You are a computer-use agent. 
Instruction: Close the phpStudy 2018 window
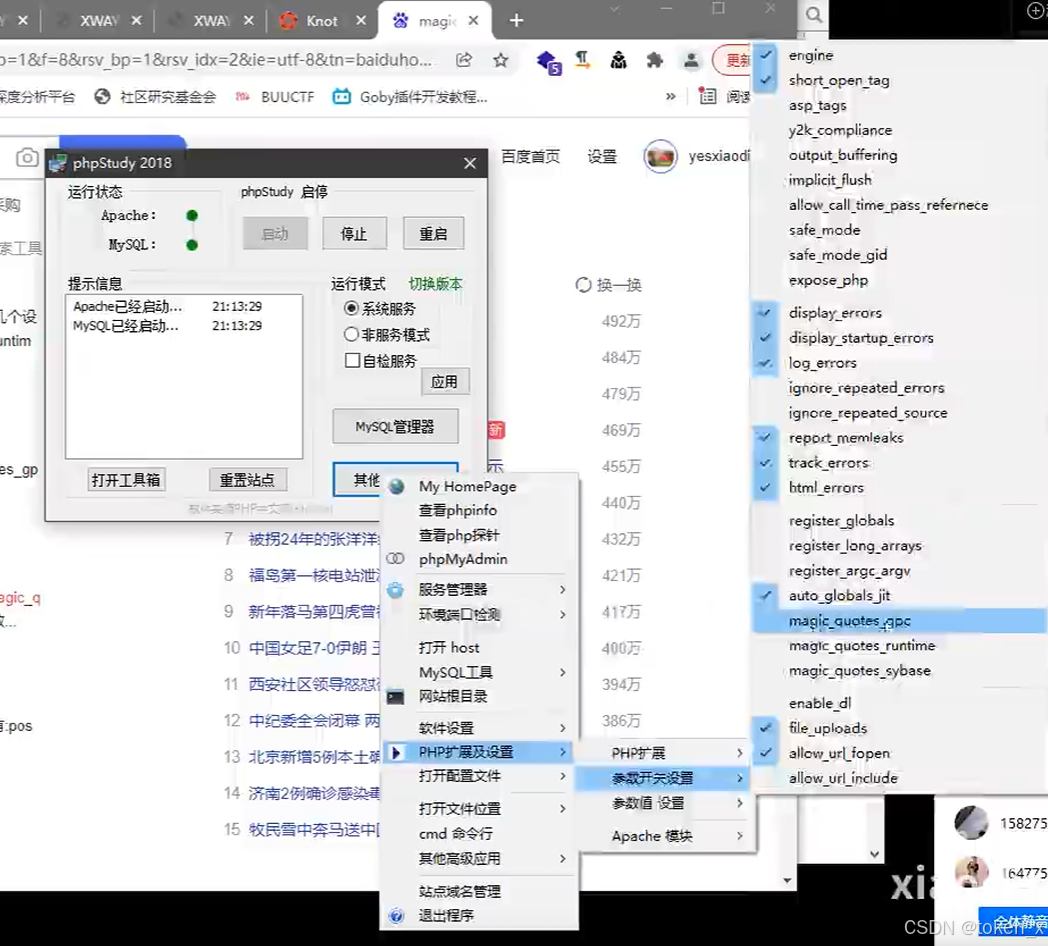[470, 163]
